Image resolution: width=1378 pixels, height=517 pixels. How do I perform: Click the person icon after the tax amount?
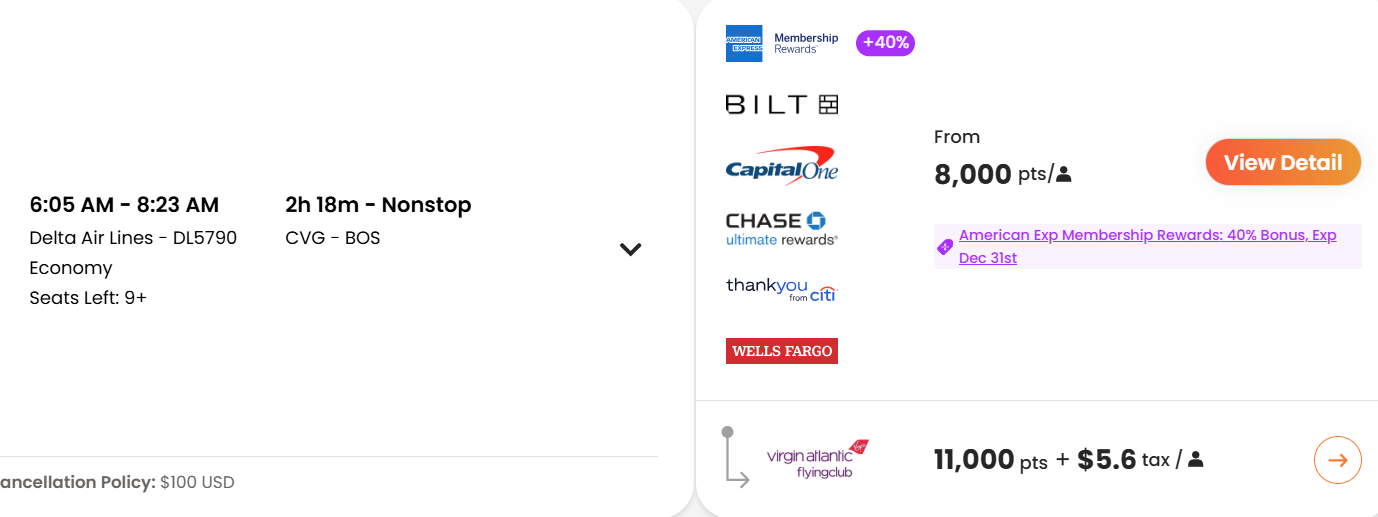pos(1195,460)
